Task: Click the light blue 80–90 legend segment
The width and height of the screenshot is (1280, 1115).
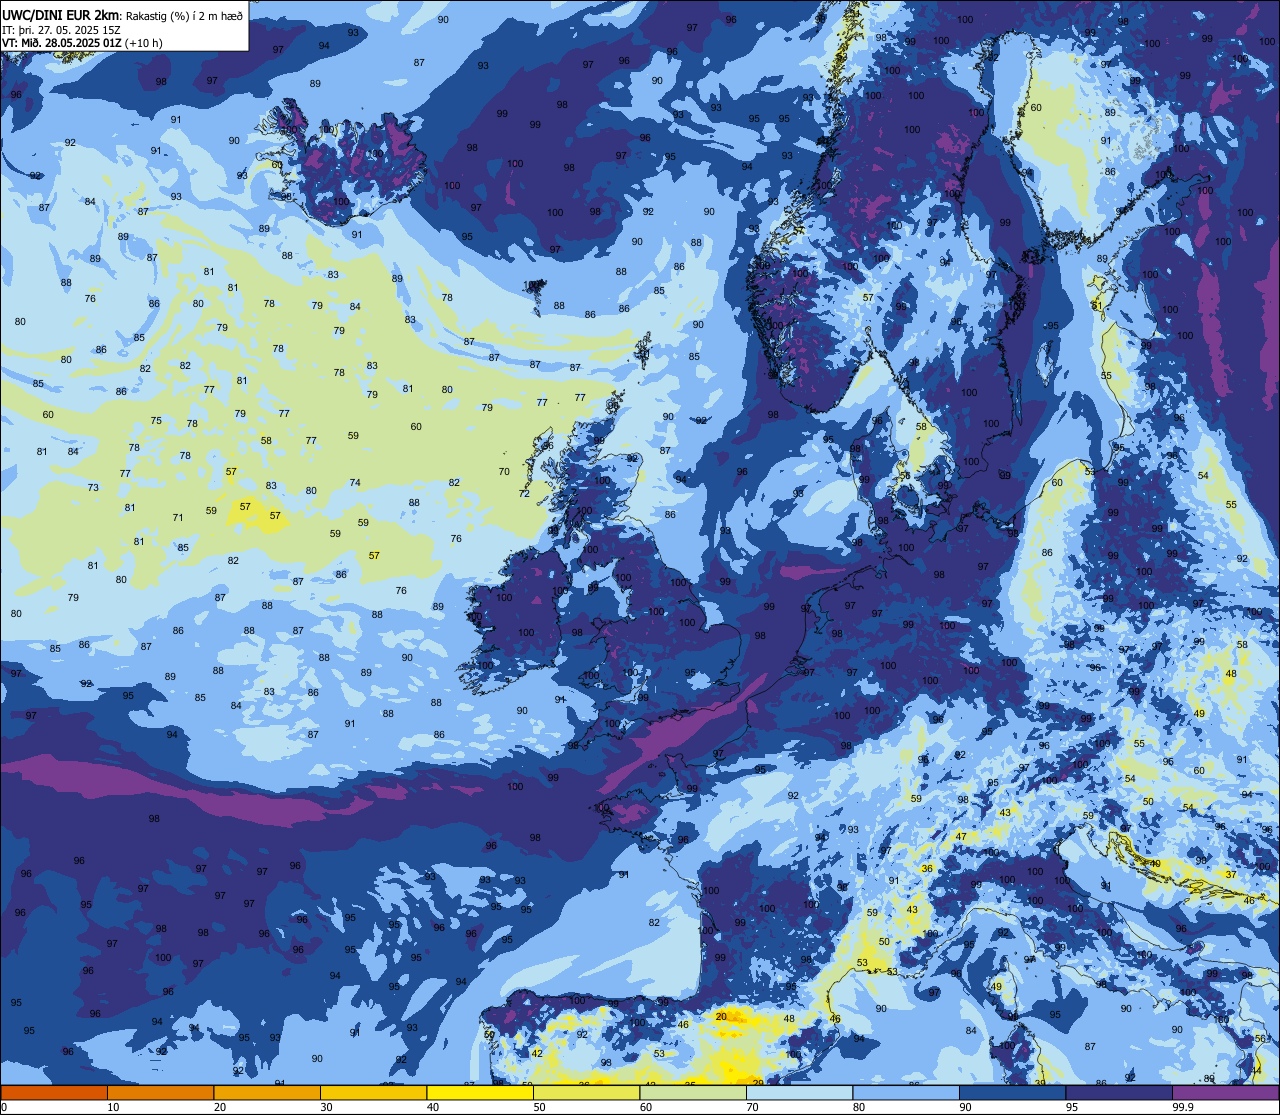Action: click(906, 1092)
